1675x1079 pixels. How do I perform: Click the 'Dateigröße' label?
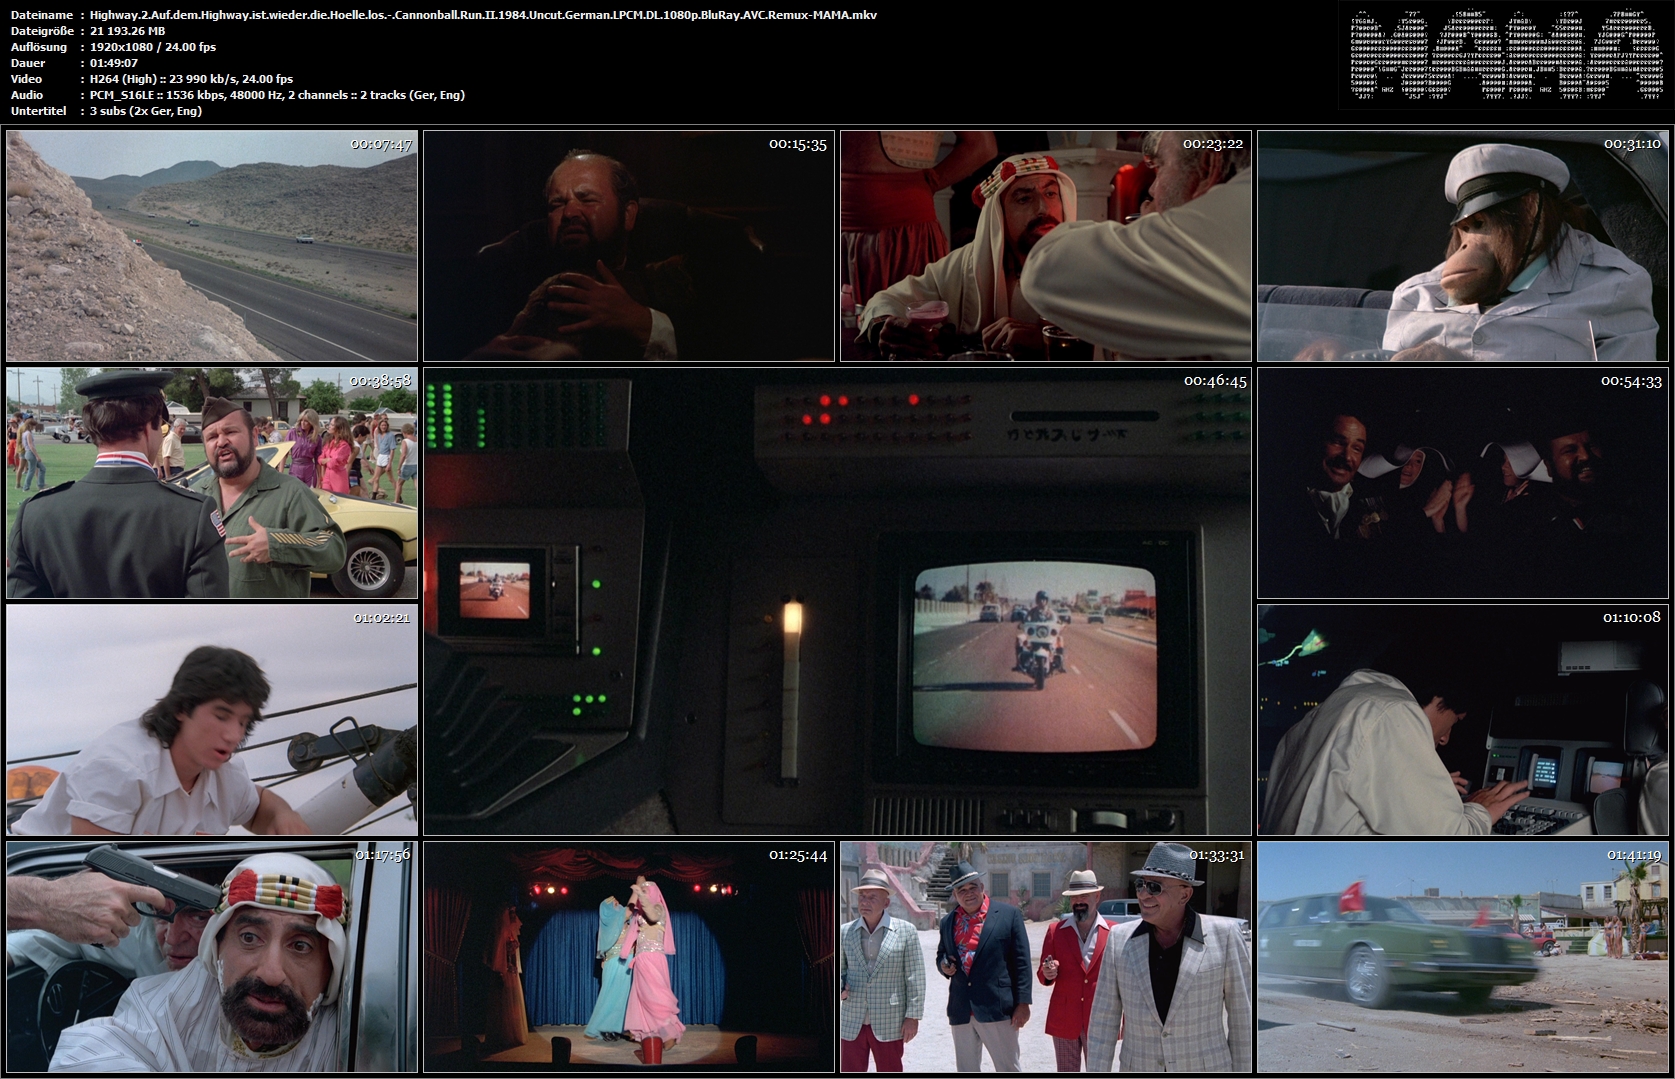(x=41, y=31)
